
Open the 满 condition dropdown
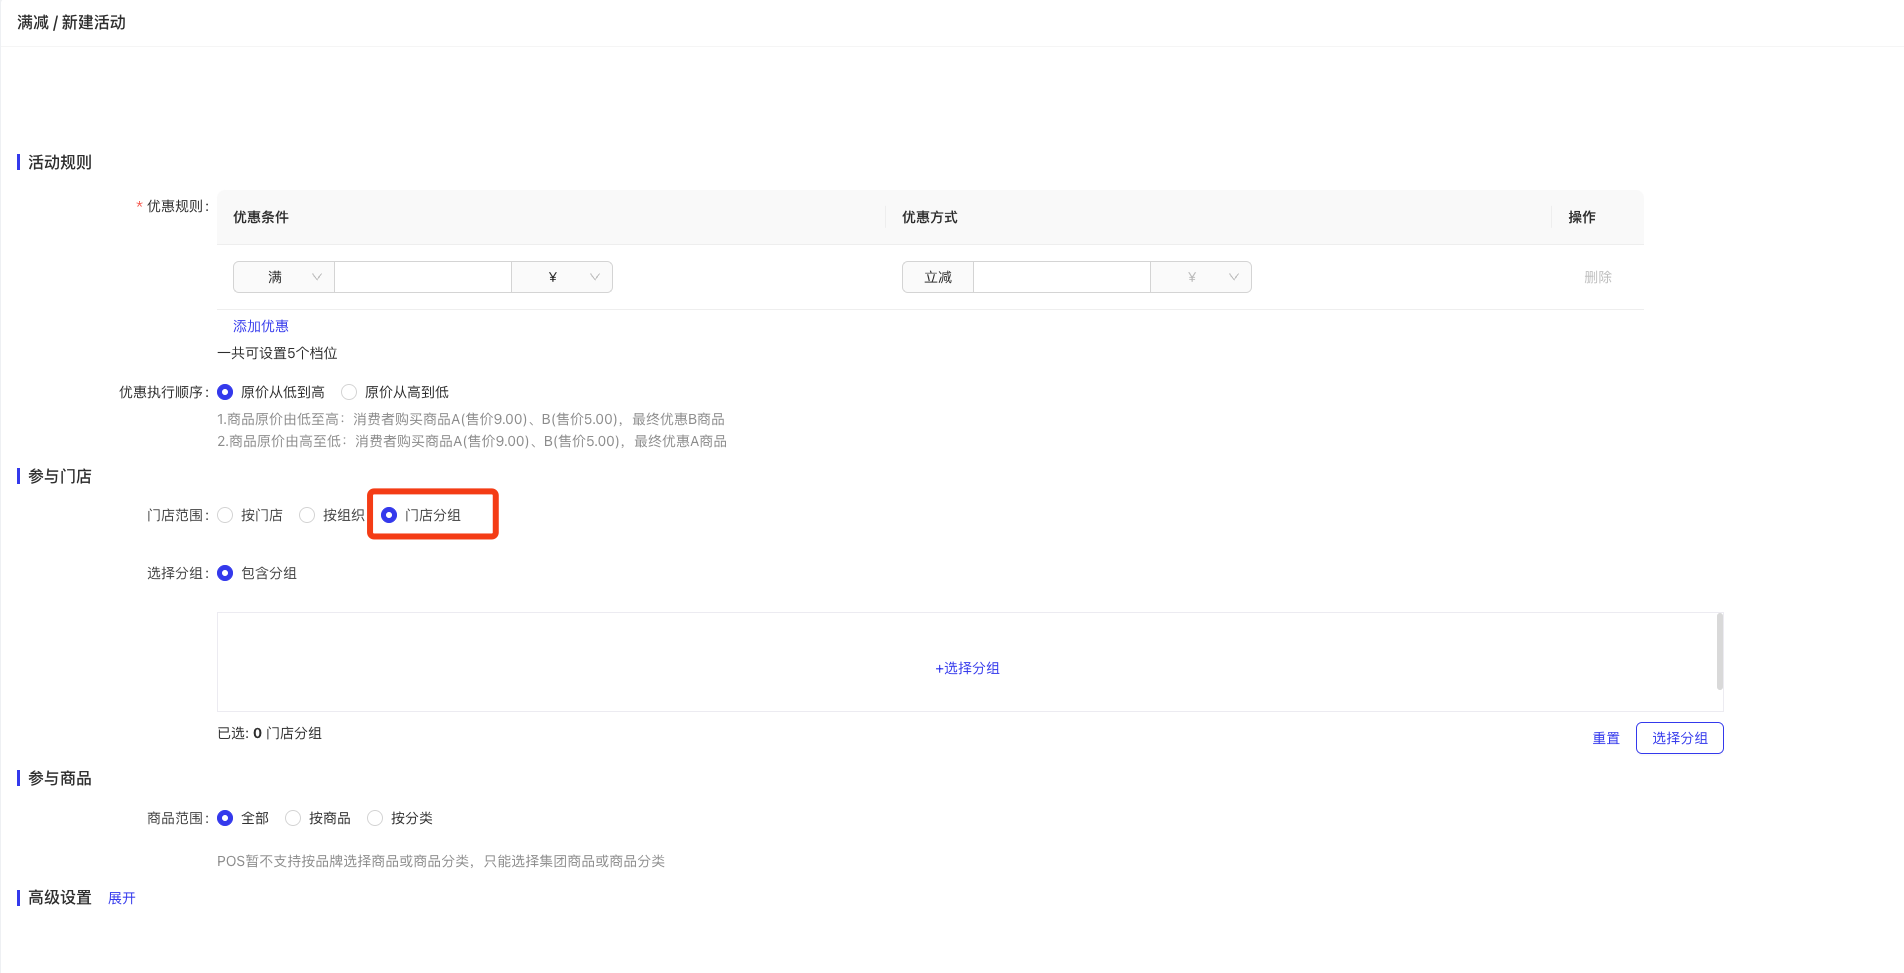coord(284,277)
